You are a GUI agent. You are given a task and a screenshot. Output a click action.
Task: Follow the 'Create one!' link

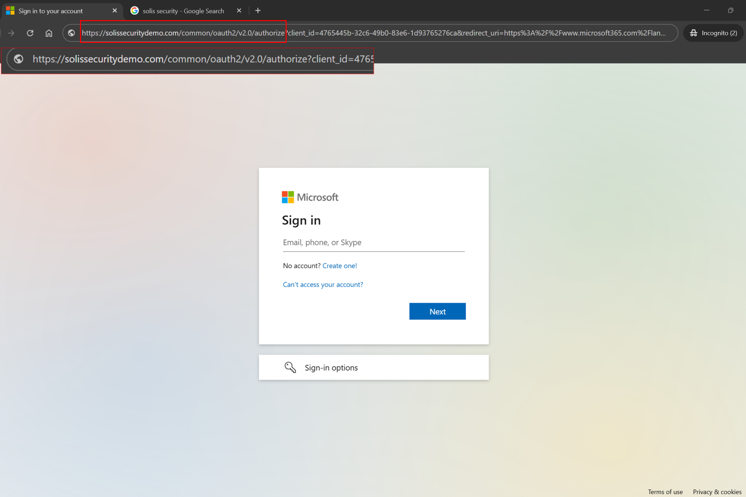click(340, 266)
